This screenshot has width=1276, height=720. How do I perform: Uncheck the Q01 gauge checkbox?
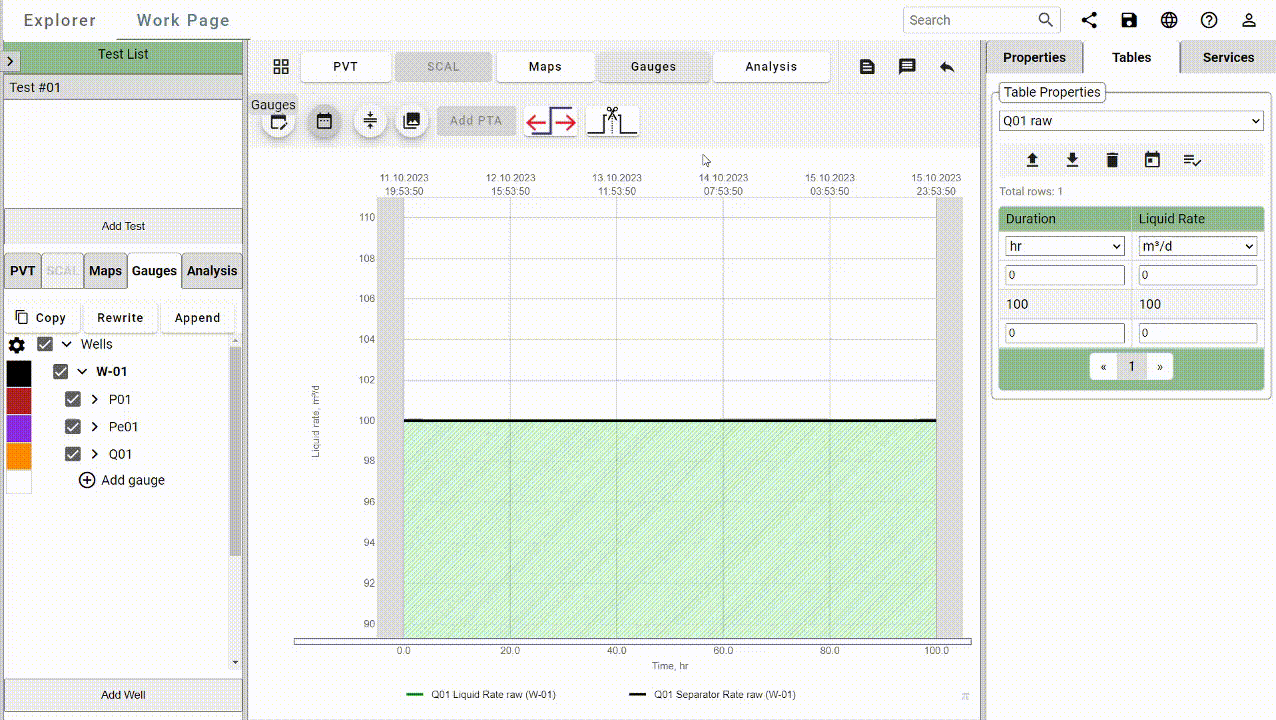73,454
